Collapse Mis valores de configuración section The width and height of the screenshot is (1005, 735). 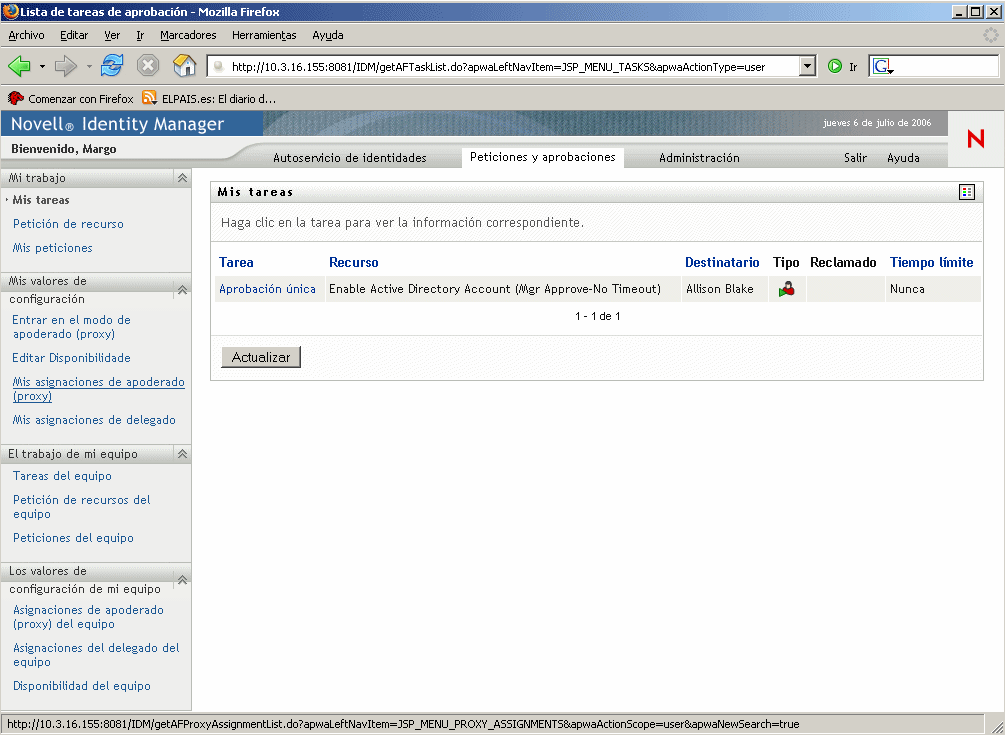pyautogui.click(x=182, y=290)
